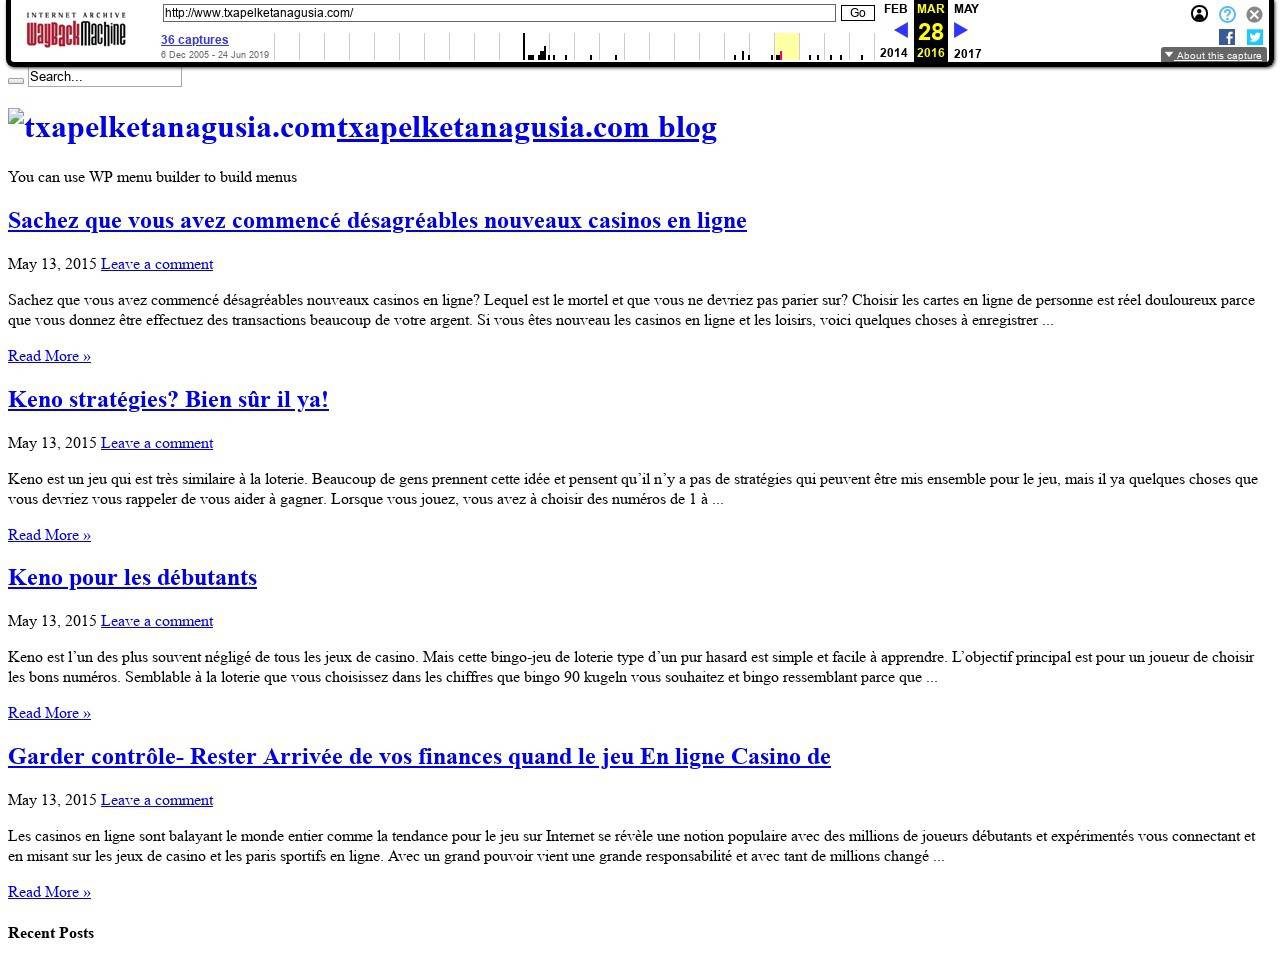Share capture on Facebook

[x=1227, y=37]
